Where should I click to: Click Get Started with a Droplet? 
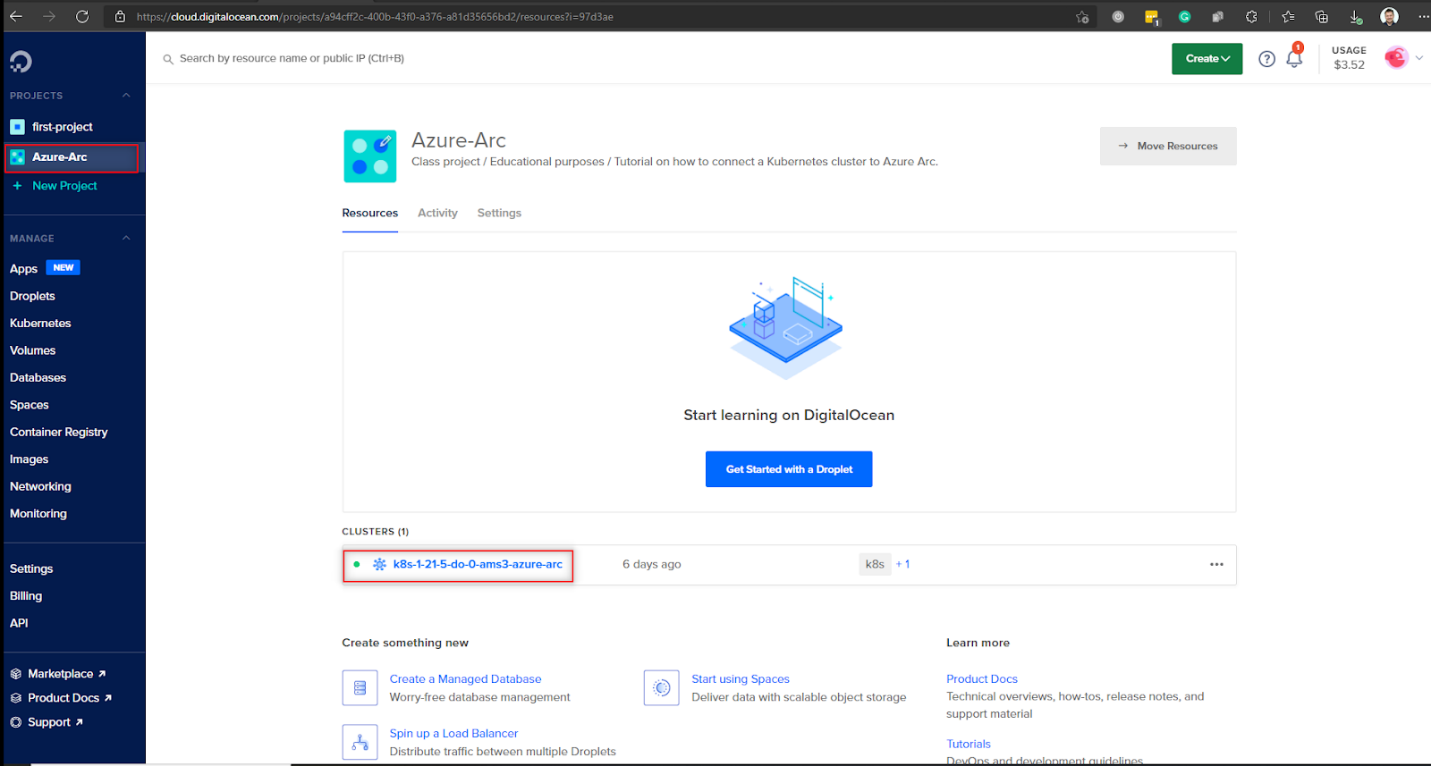point(789,469)
